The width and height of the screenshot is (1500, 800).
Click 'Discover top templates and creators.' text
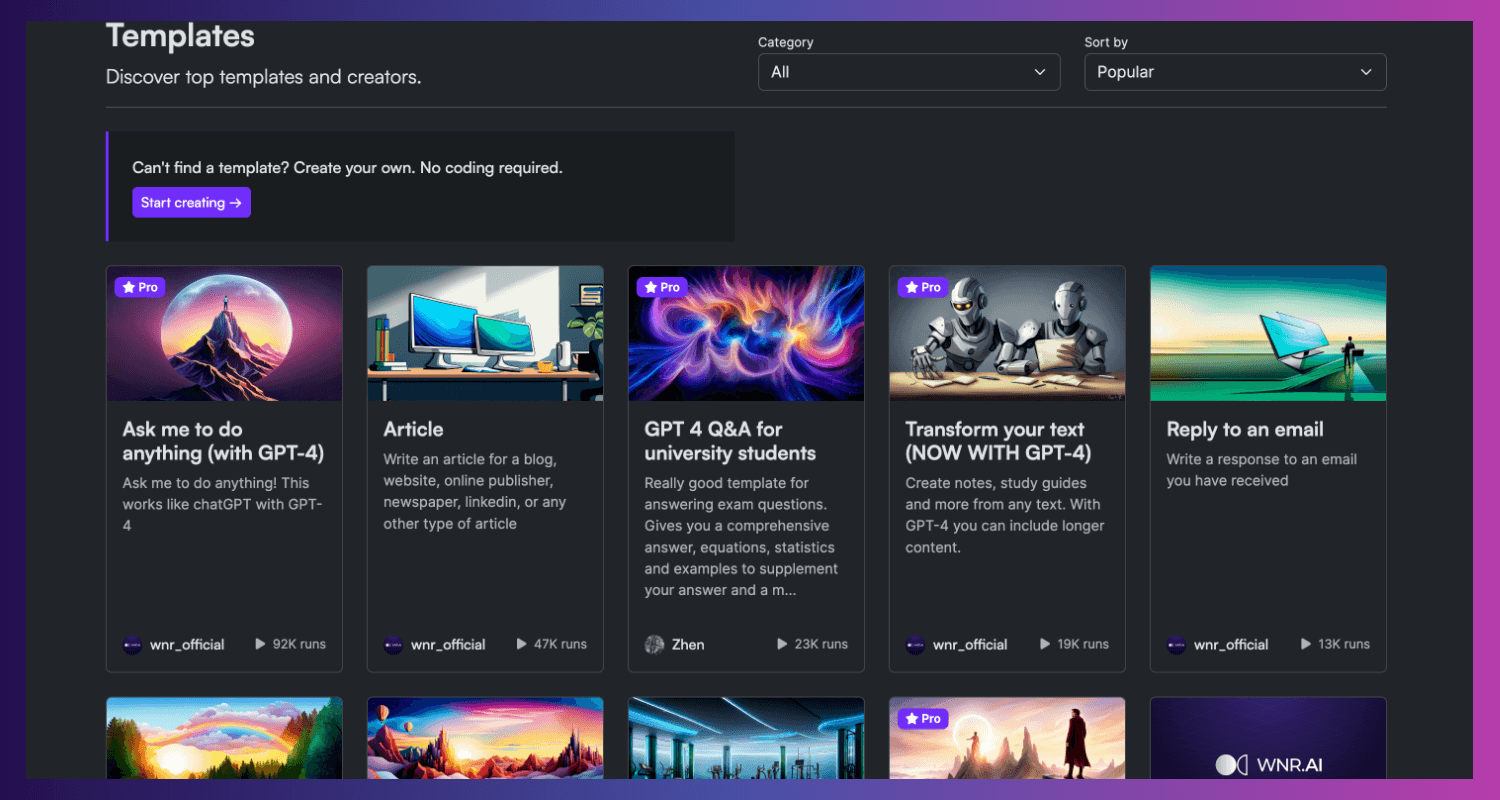[x=263, y=77]
